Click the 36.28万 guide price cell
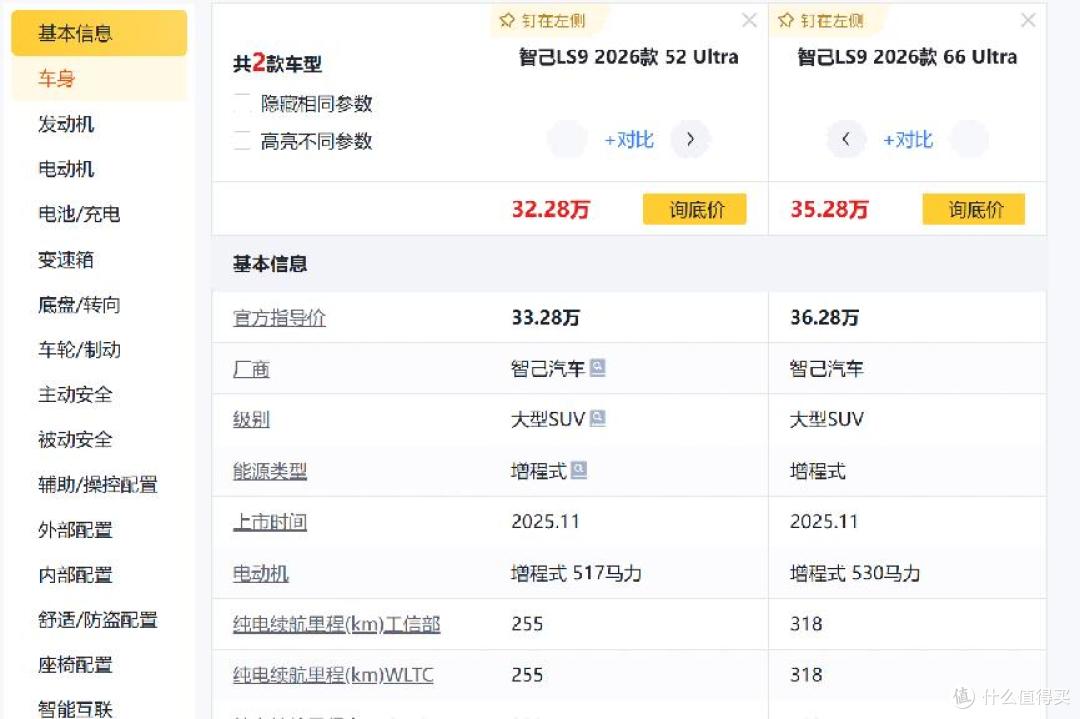The image size is (1080, 719). click(x=824, y=317)
